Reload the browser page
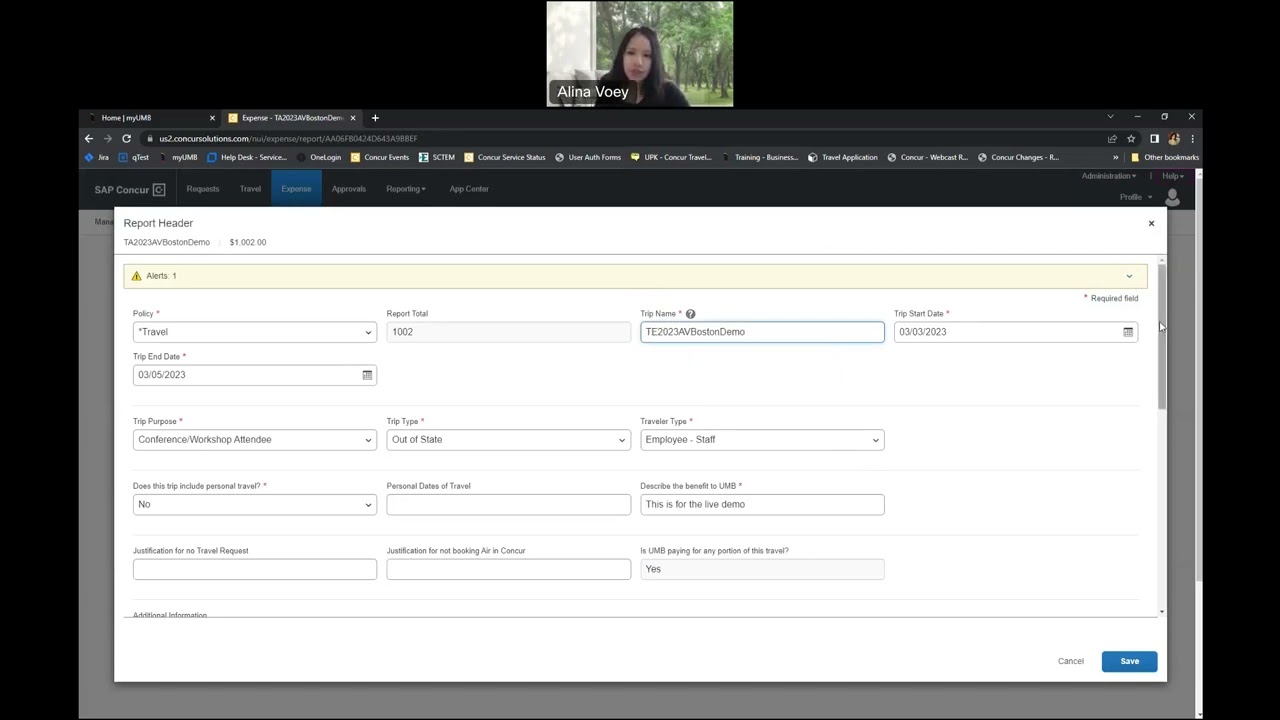The image size is (1280, 720). coord(126,139)
